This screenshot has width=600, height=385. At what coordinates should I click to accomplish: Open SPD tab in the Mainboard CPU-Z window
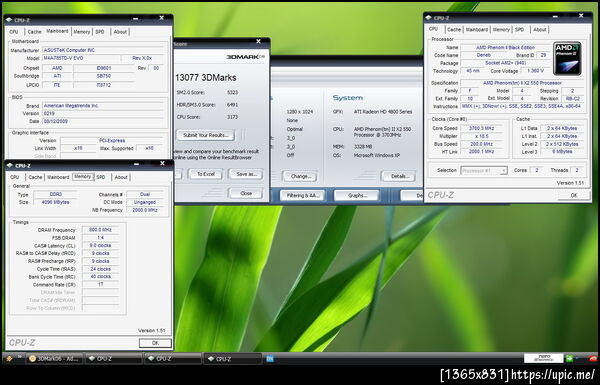(x=100, y=32)
